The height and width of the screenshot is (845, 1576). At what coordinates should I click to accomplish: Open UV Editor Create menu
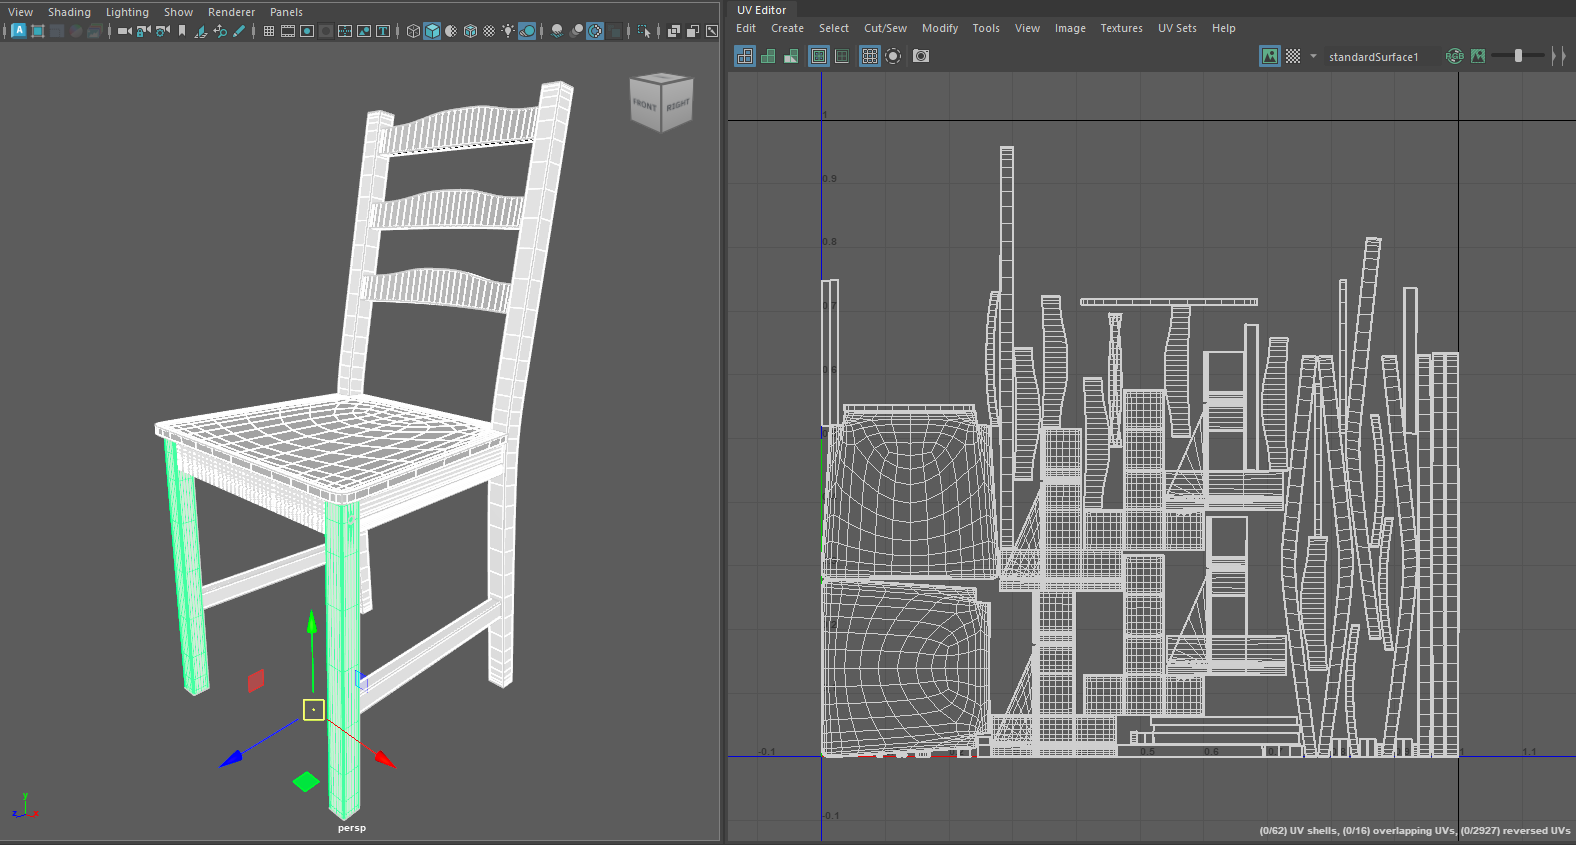(787, 28)
